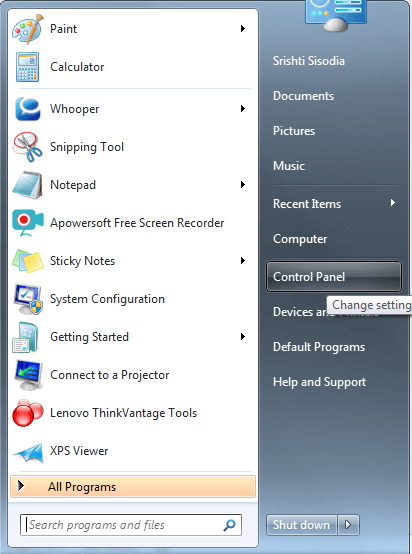Click the search magnifier icon
Viewport: 412px width, 554px height.
pos(229,525)
